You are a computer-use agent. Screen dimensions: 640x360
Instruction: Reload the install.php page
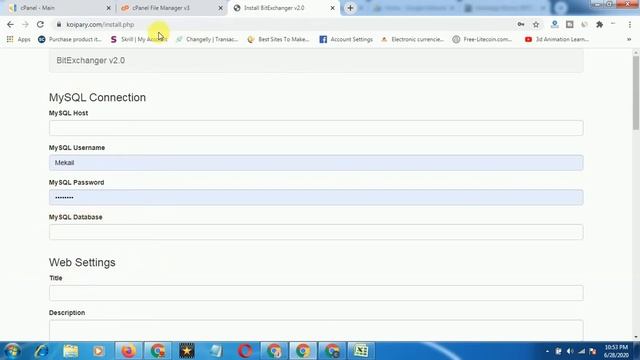(x=40, y=24)
